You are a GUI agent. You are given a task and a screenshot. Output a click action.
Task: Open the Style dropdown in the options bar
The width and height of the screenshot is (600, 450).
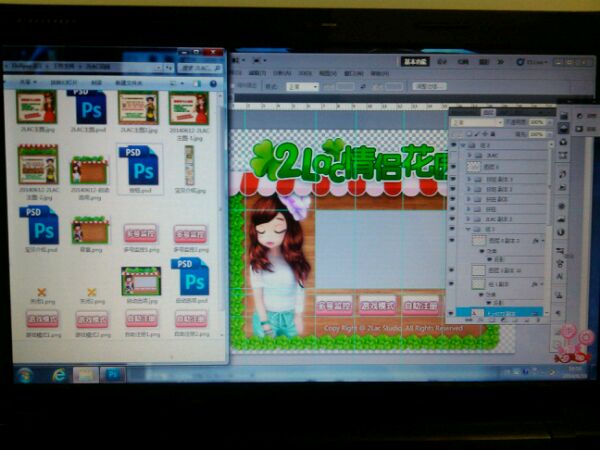tap(302, 87)
